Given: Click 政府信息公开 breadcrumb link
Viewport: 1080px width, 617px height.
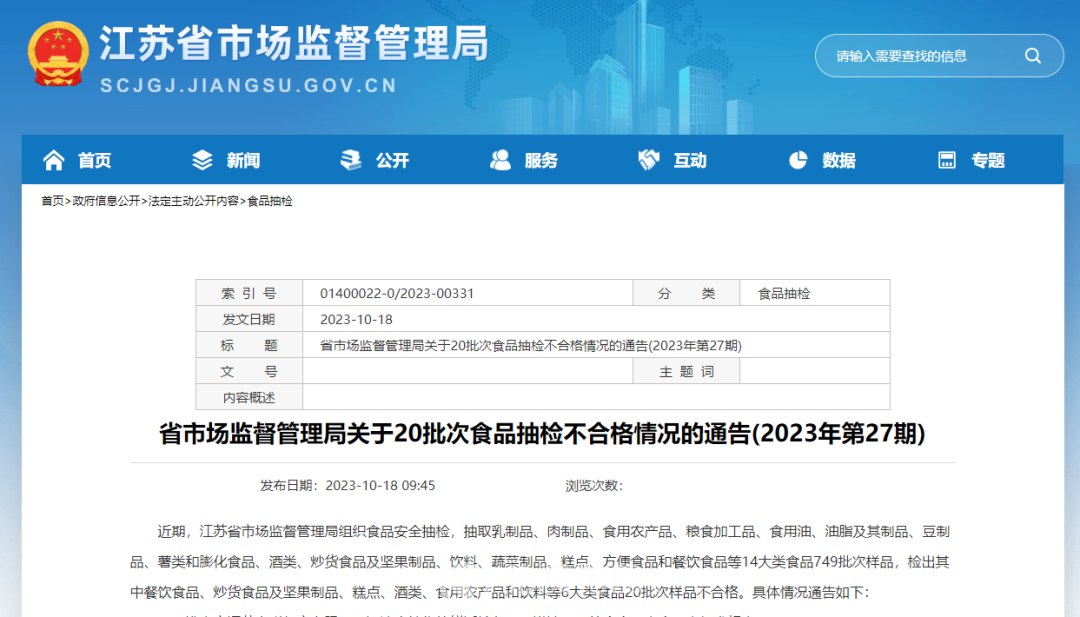Looking at the screenshot, I should pyautogui.click(x=106, y=201).
